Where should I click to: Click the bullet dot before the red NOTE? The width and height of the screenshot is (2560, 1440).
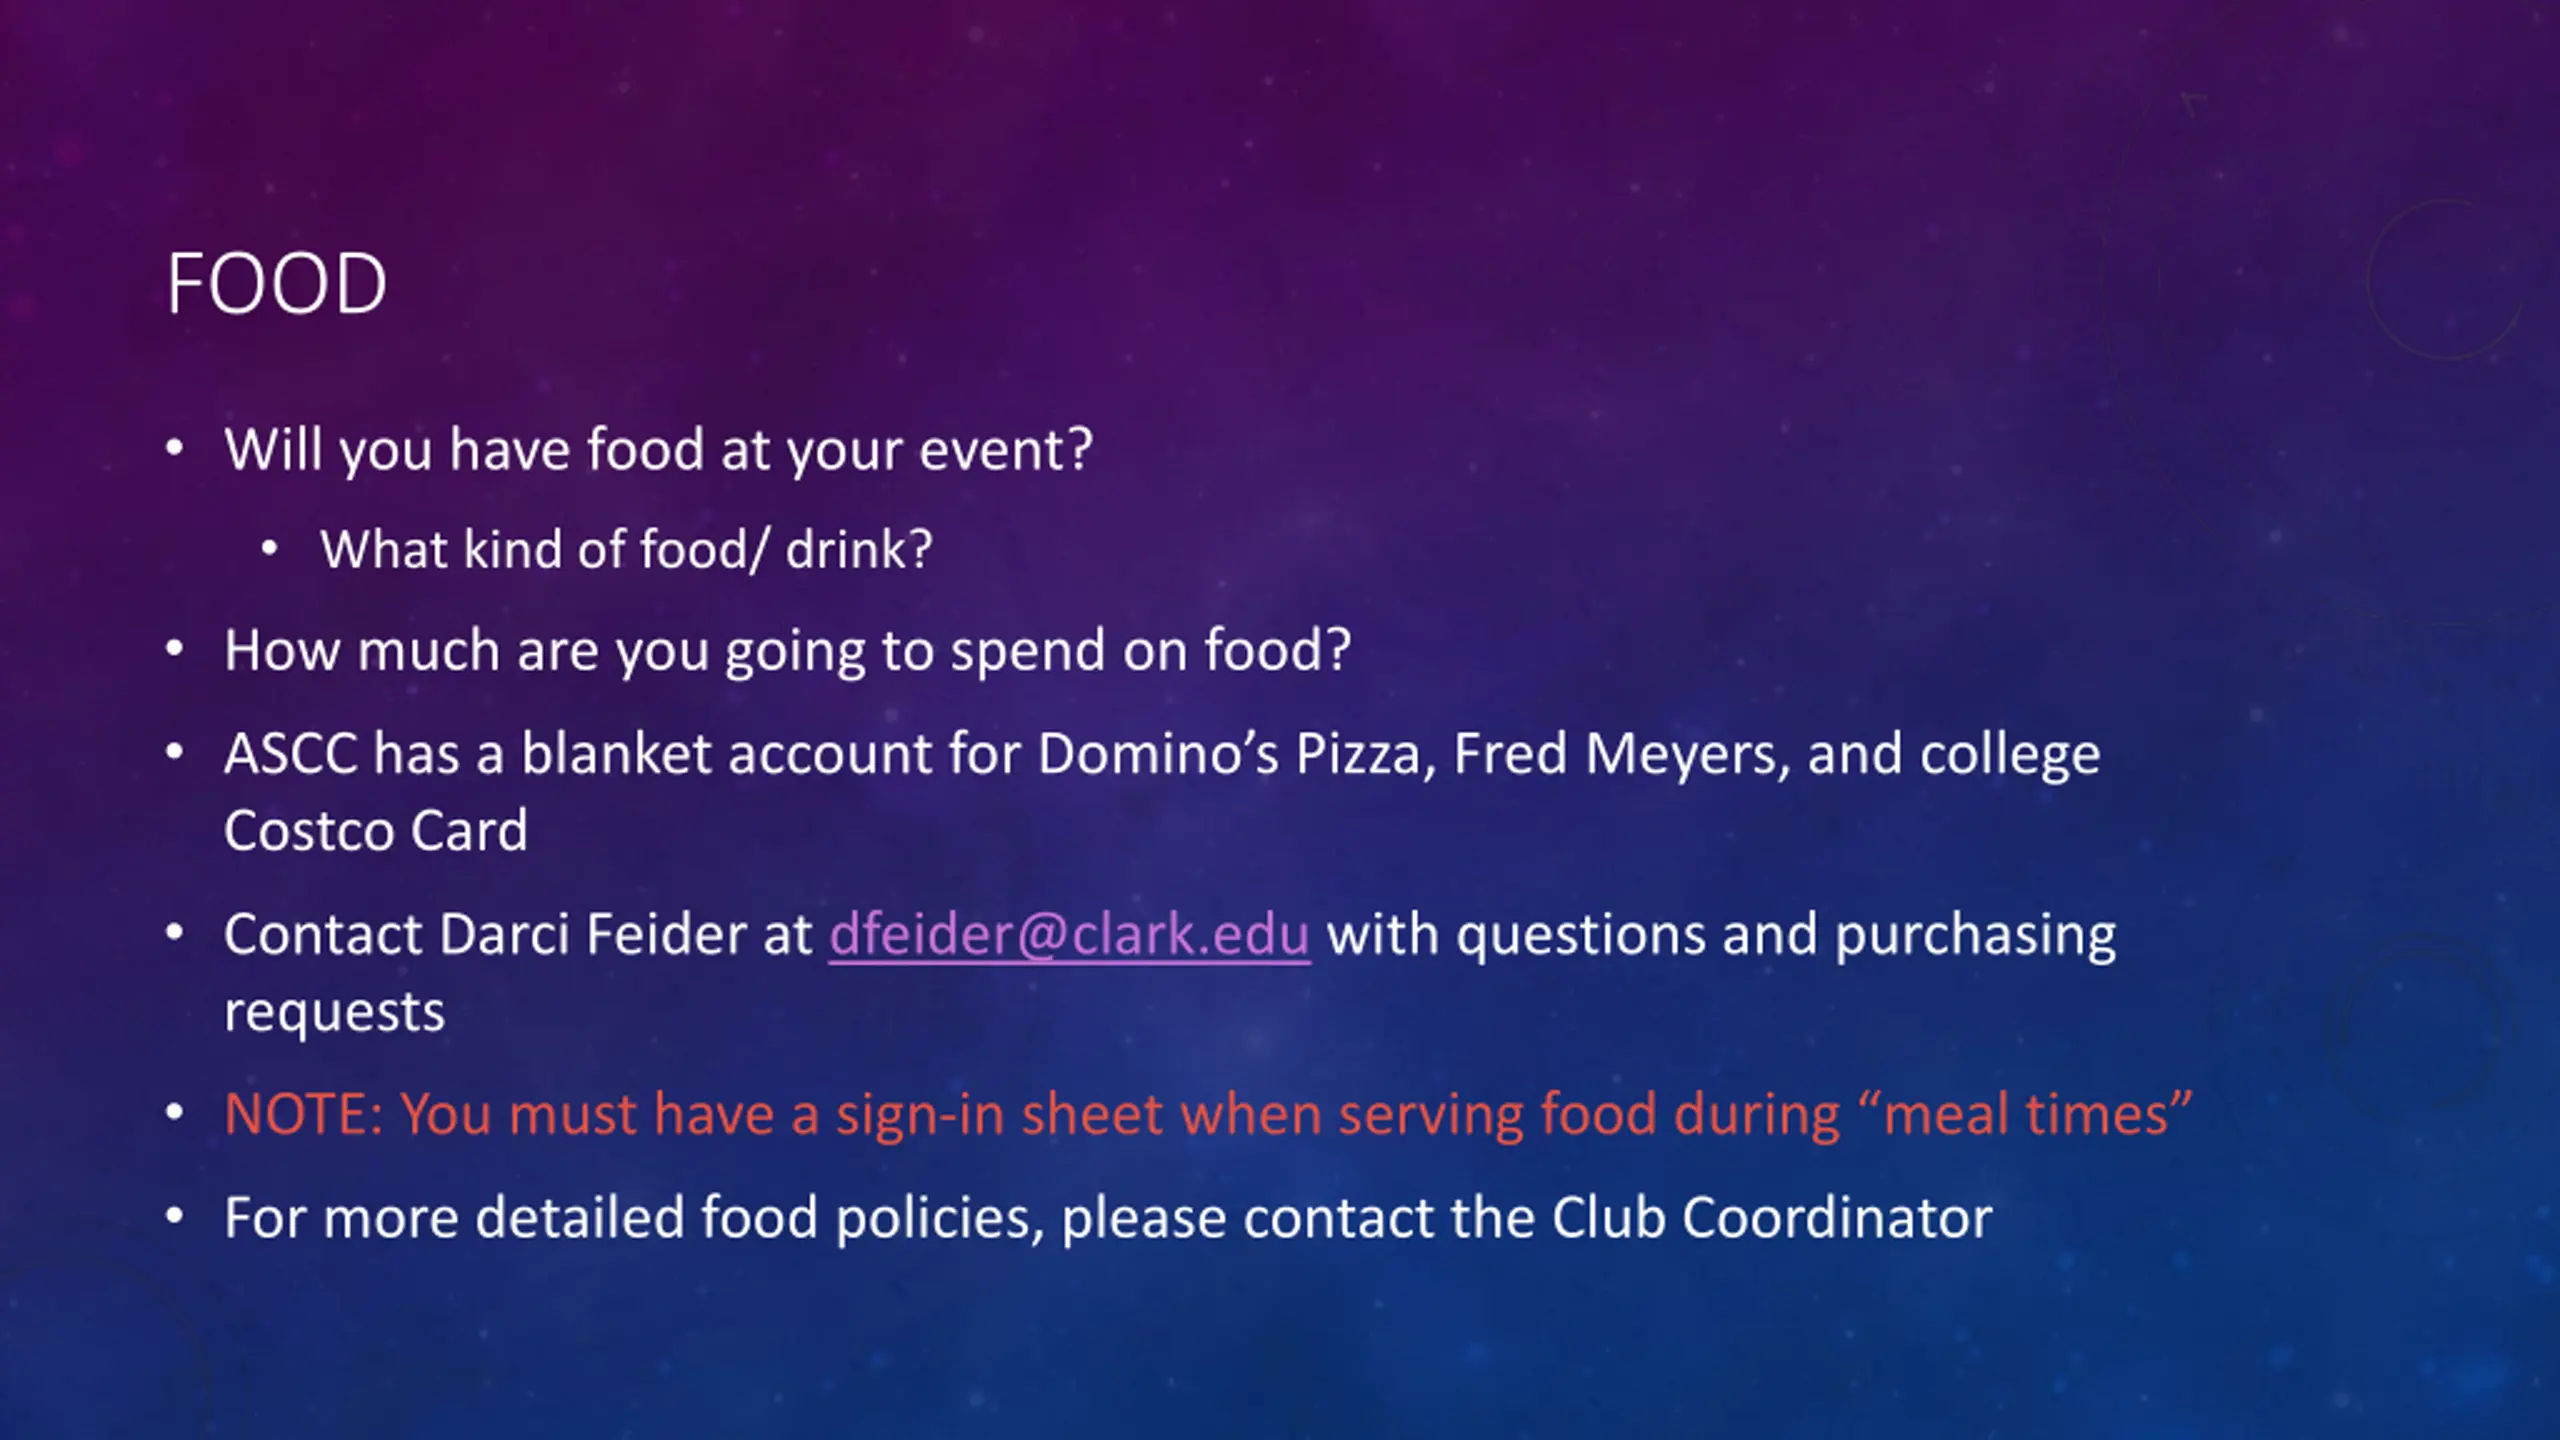[175, 1113]
